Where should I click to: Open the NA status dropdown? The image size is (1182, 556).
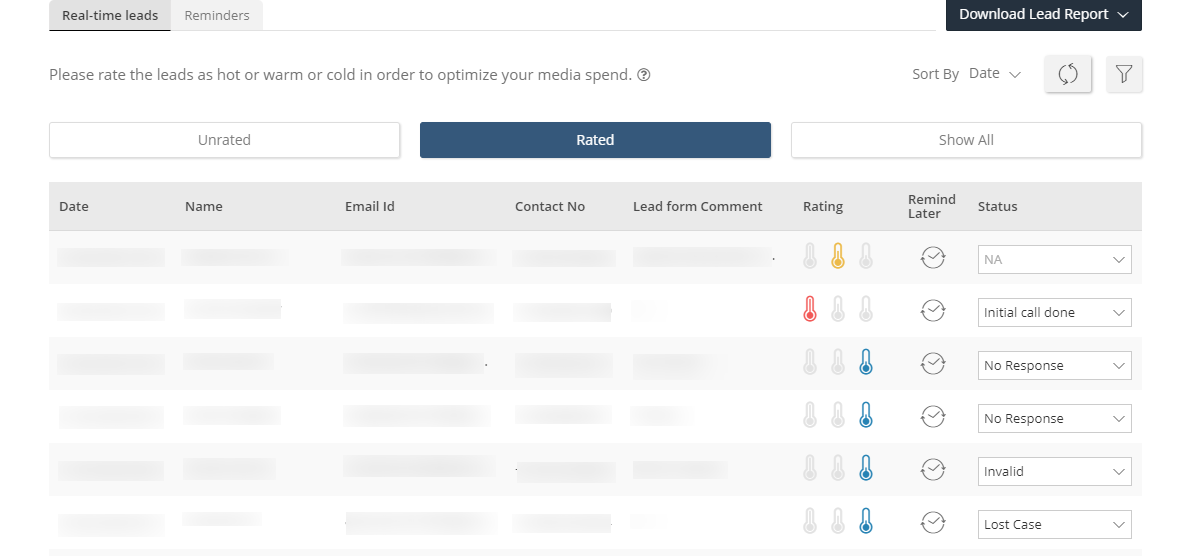click(1054, 259)
